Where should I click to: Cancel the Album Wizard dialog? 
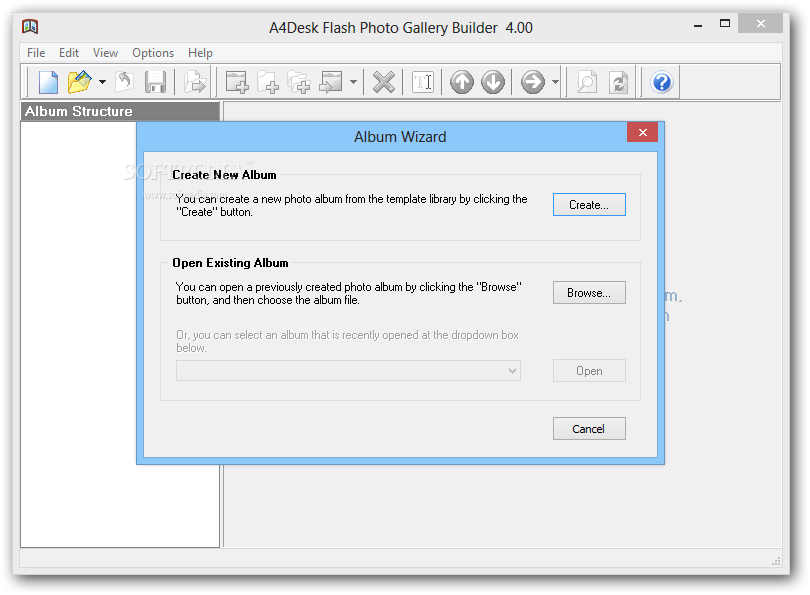pos(589,429)
